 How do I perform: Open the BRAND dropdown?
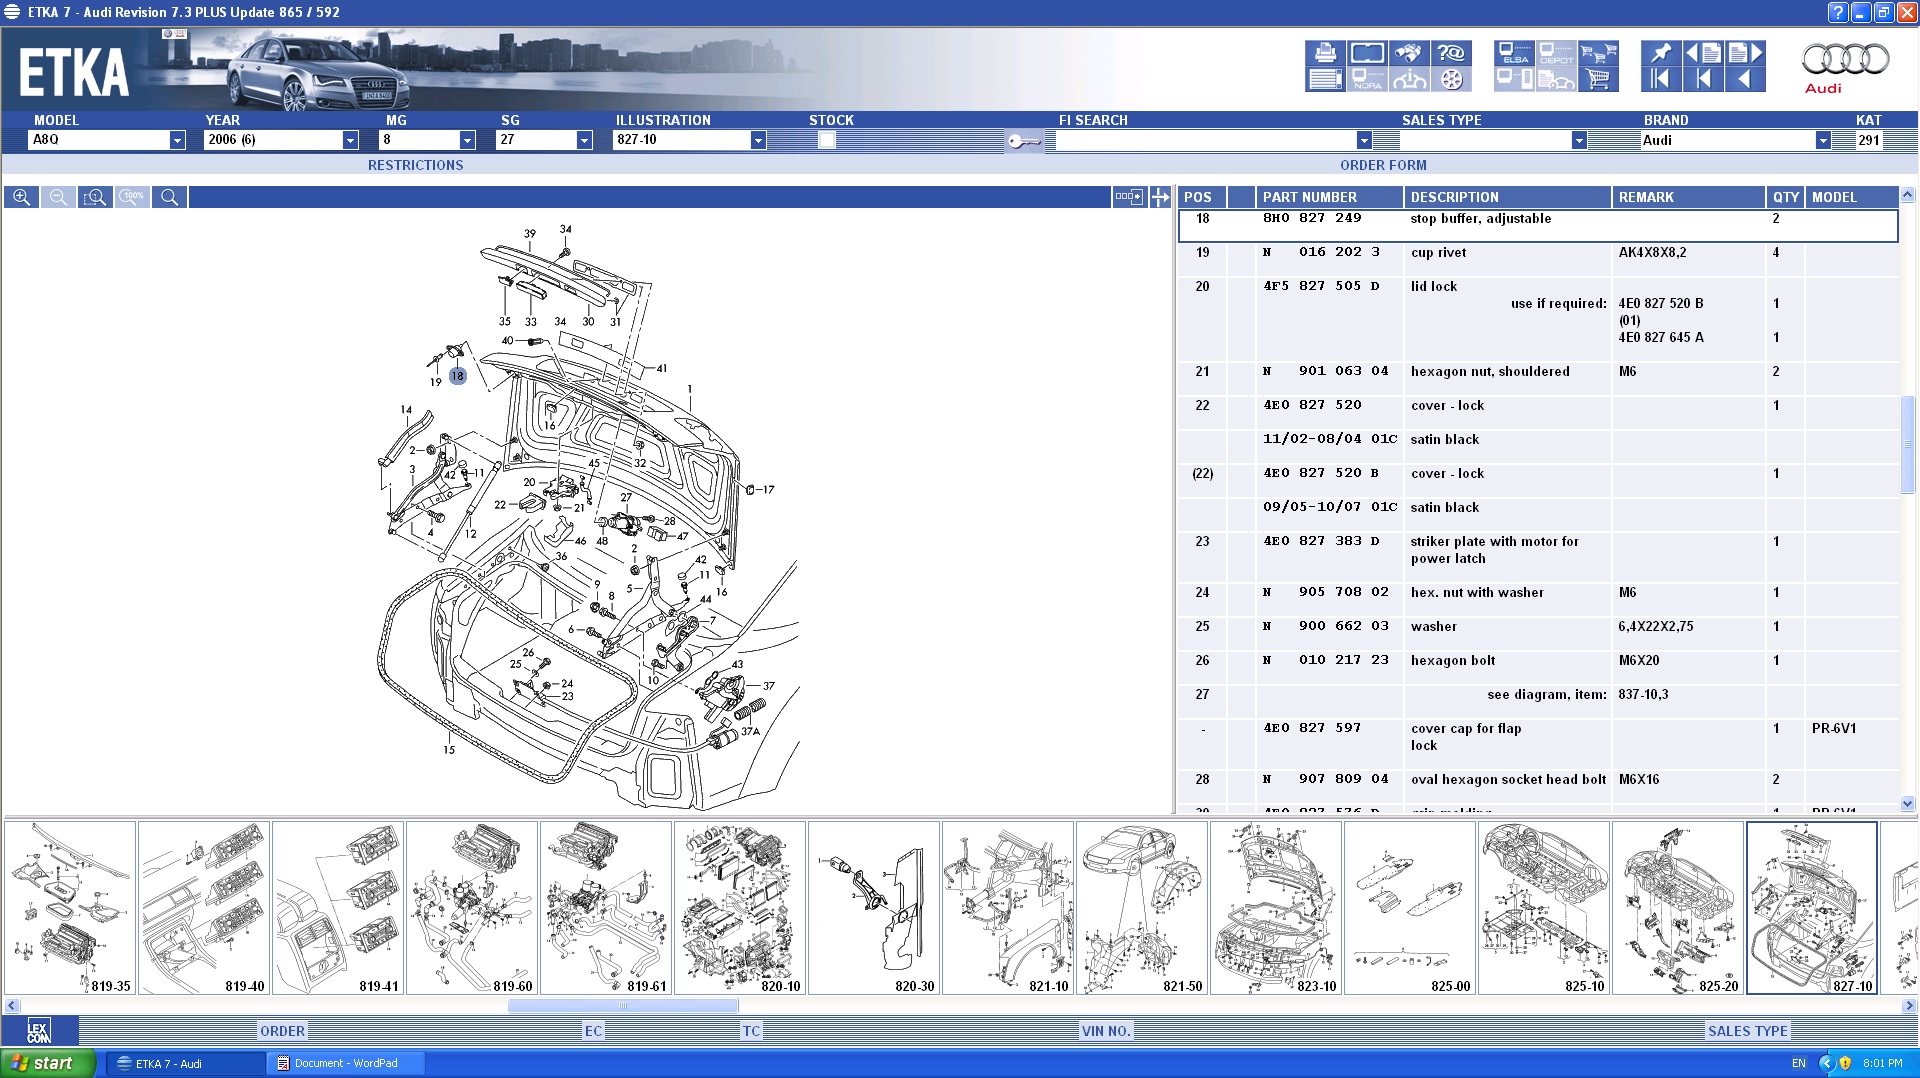(1823, 140)
